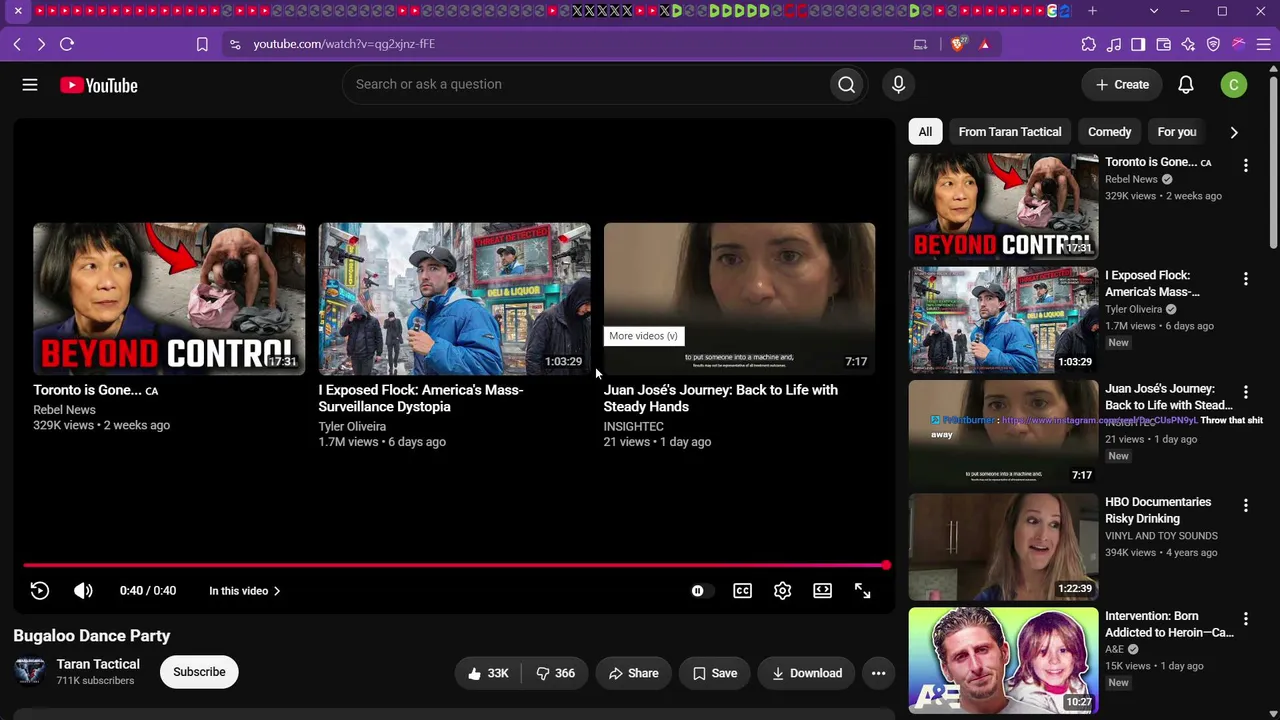The image size is (1280, 720).
Task: Open Tyler Oliveira channel under end-screen video
Action: pos(352,427)
